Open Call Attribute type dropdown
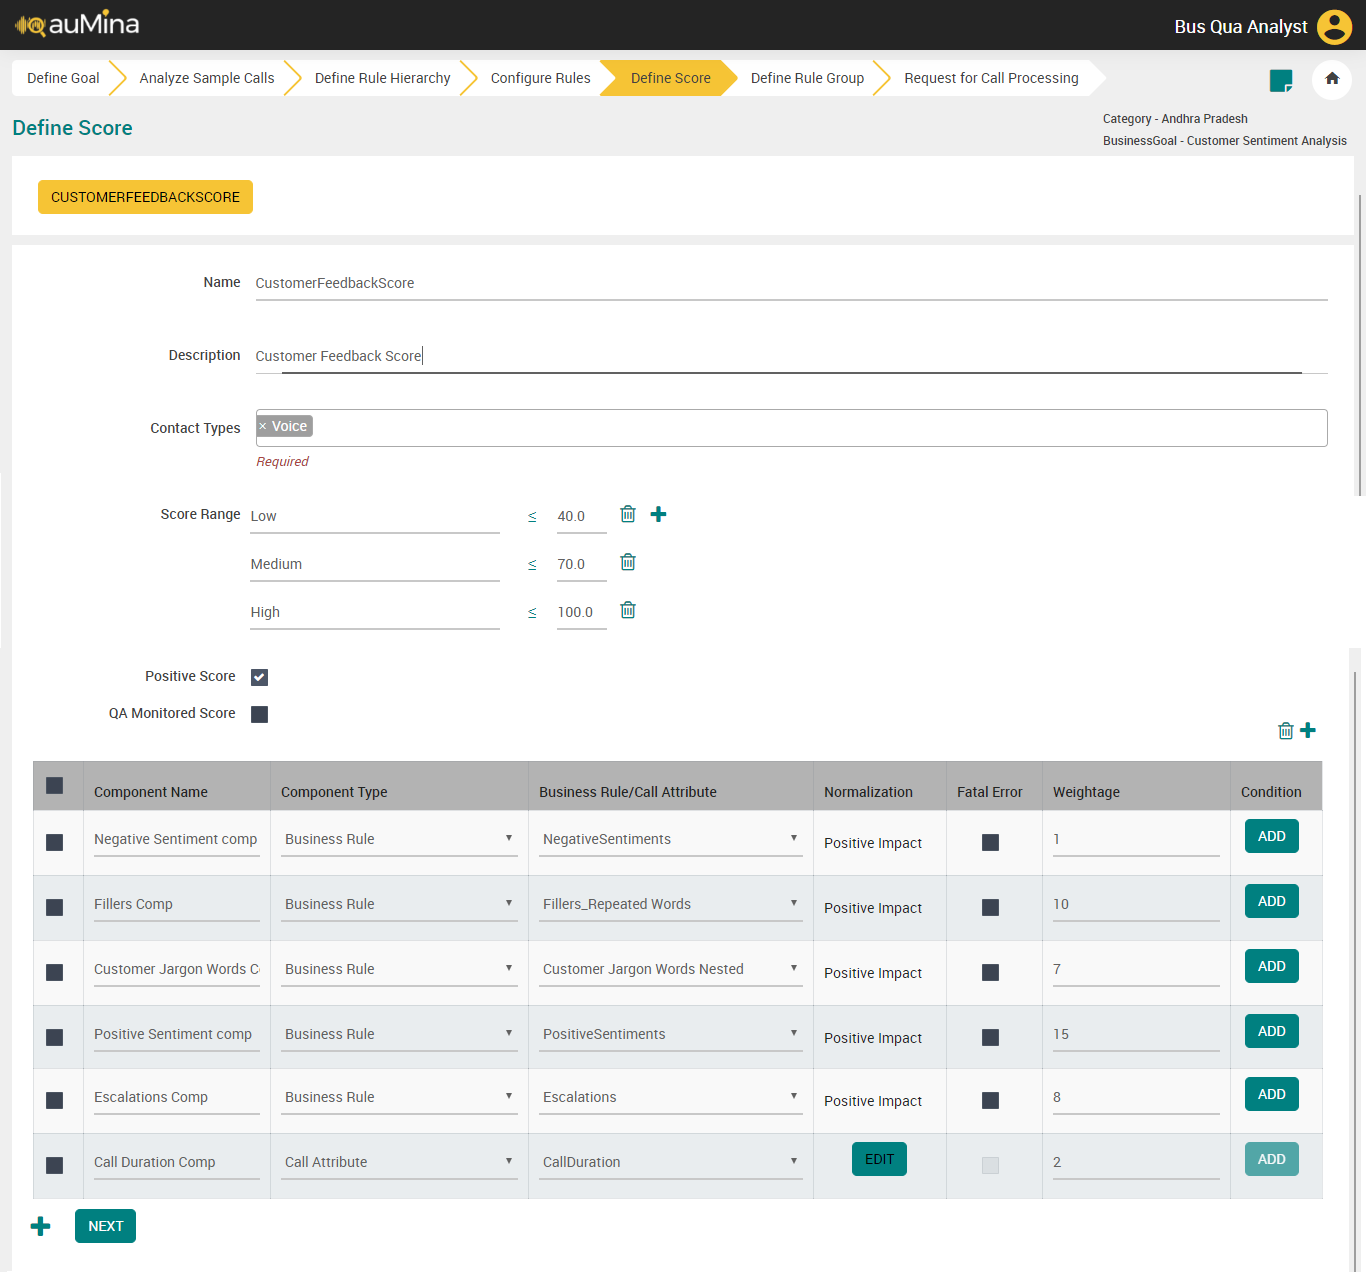 coord(399,1163)
